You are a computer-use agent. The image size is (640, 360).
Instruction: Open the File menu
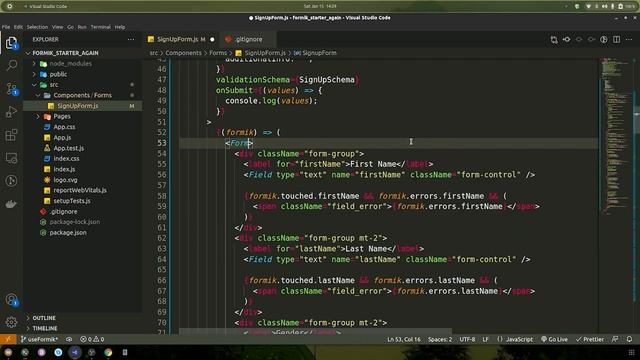click(x=6, y=27)
